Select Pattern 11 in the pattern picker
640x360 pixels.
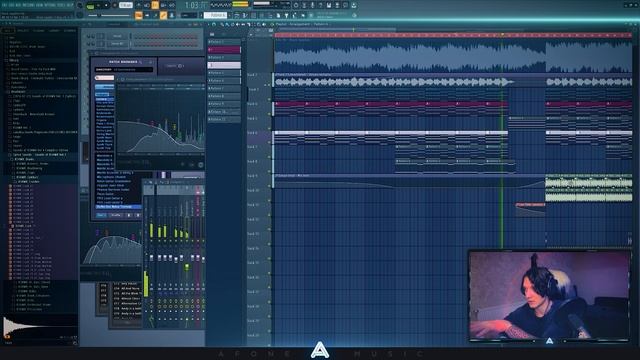[x=224, y=120]
